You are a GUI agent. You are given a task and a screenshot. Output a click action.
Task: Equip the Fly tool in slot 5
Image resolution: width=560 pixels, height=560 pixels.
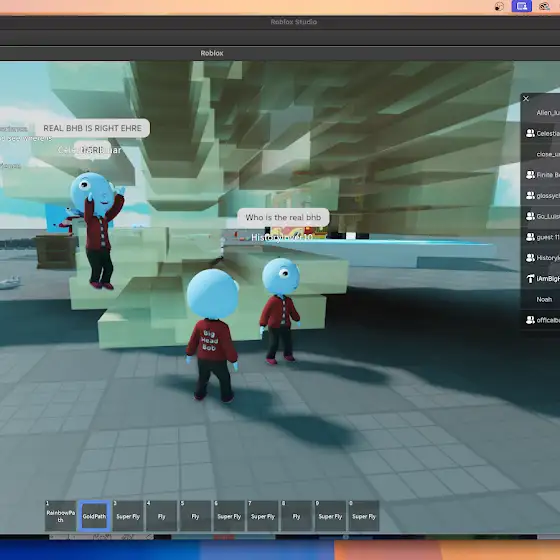pyautogui.click(x=195, y=516)
